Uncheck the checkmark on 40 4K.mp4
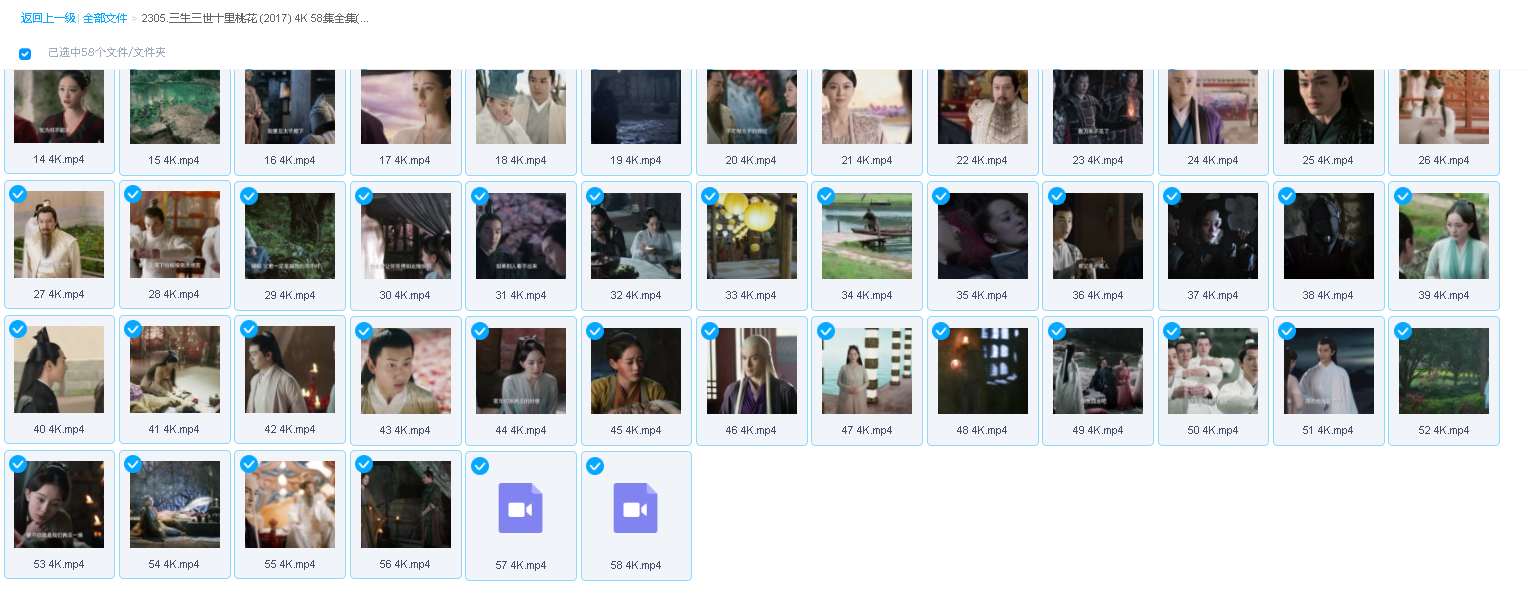Screen dimensions: 1528x608 18,330
